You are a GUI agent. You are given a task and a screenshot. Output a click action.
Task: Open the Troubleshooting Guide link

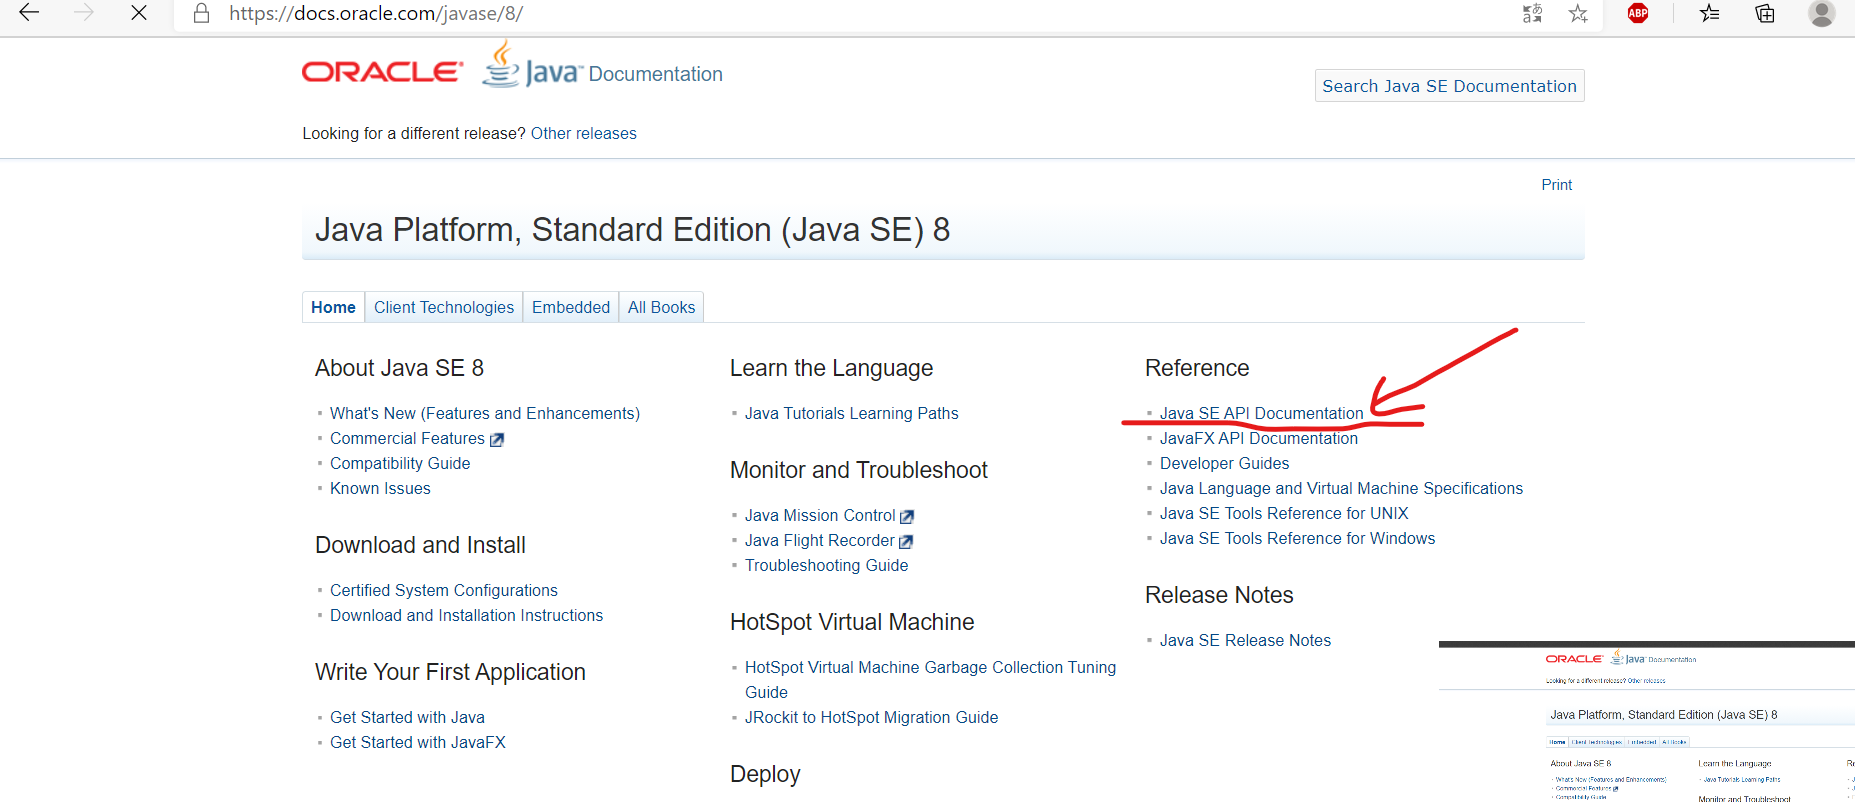coord(826,565)
